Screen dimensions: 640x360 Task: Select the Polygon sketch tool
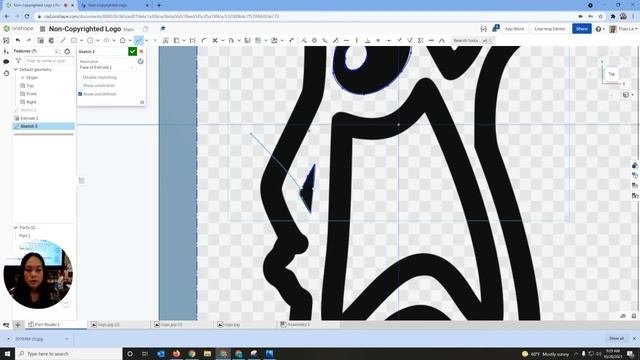(122, 40)
